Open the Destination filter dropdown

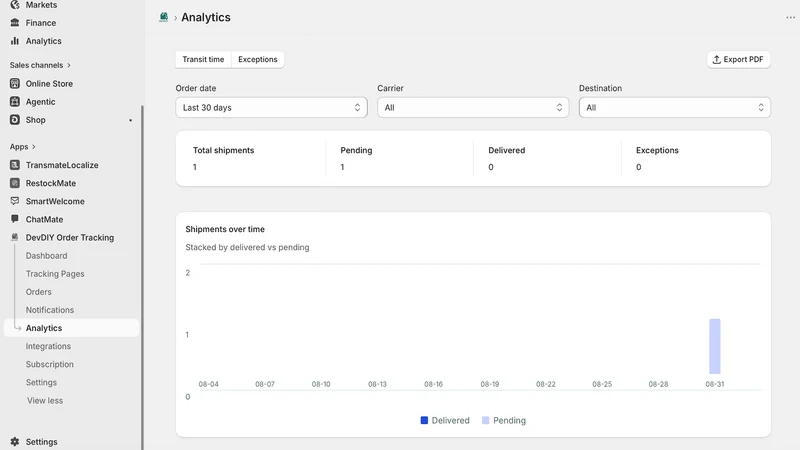click(x=674, y=108)
